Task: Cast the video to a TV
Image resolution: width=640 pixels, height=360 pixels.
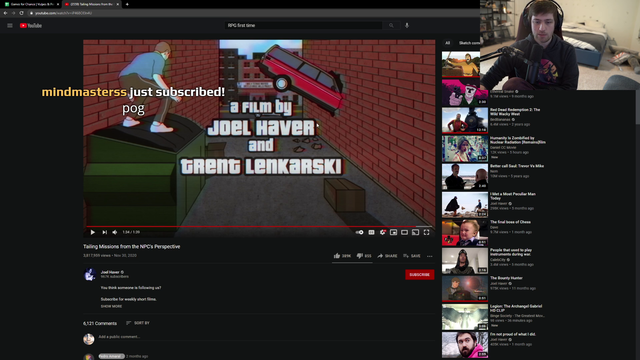Action: pos(416,232)
